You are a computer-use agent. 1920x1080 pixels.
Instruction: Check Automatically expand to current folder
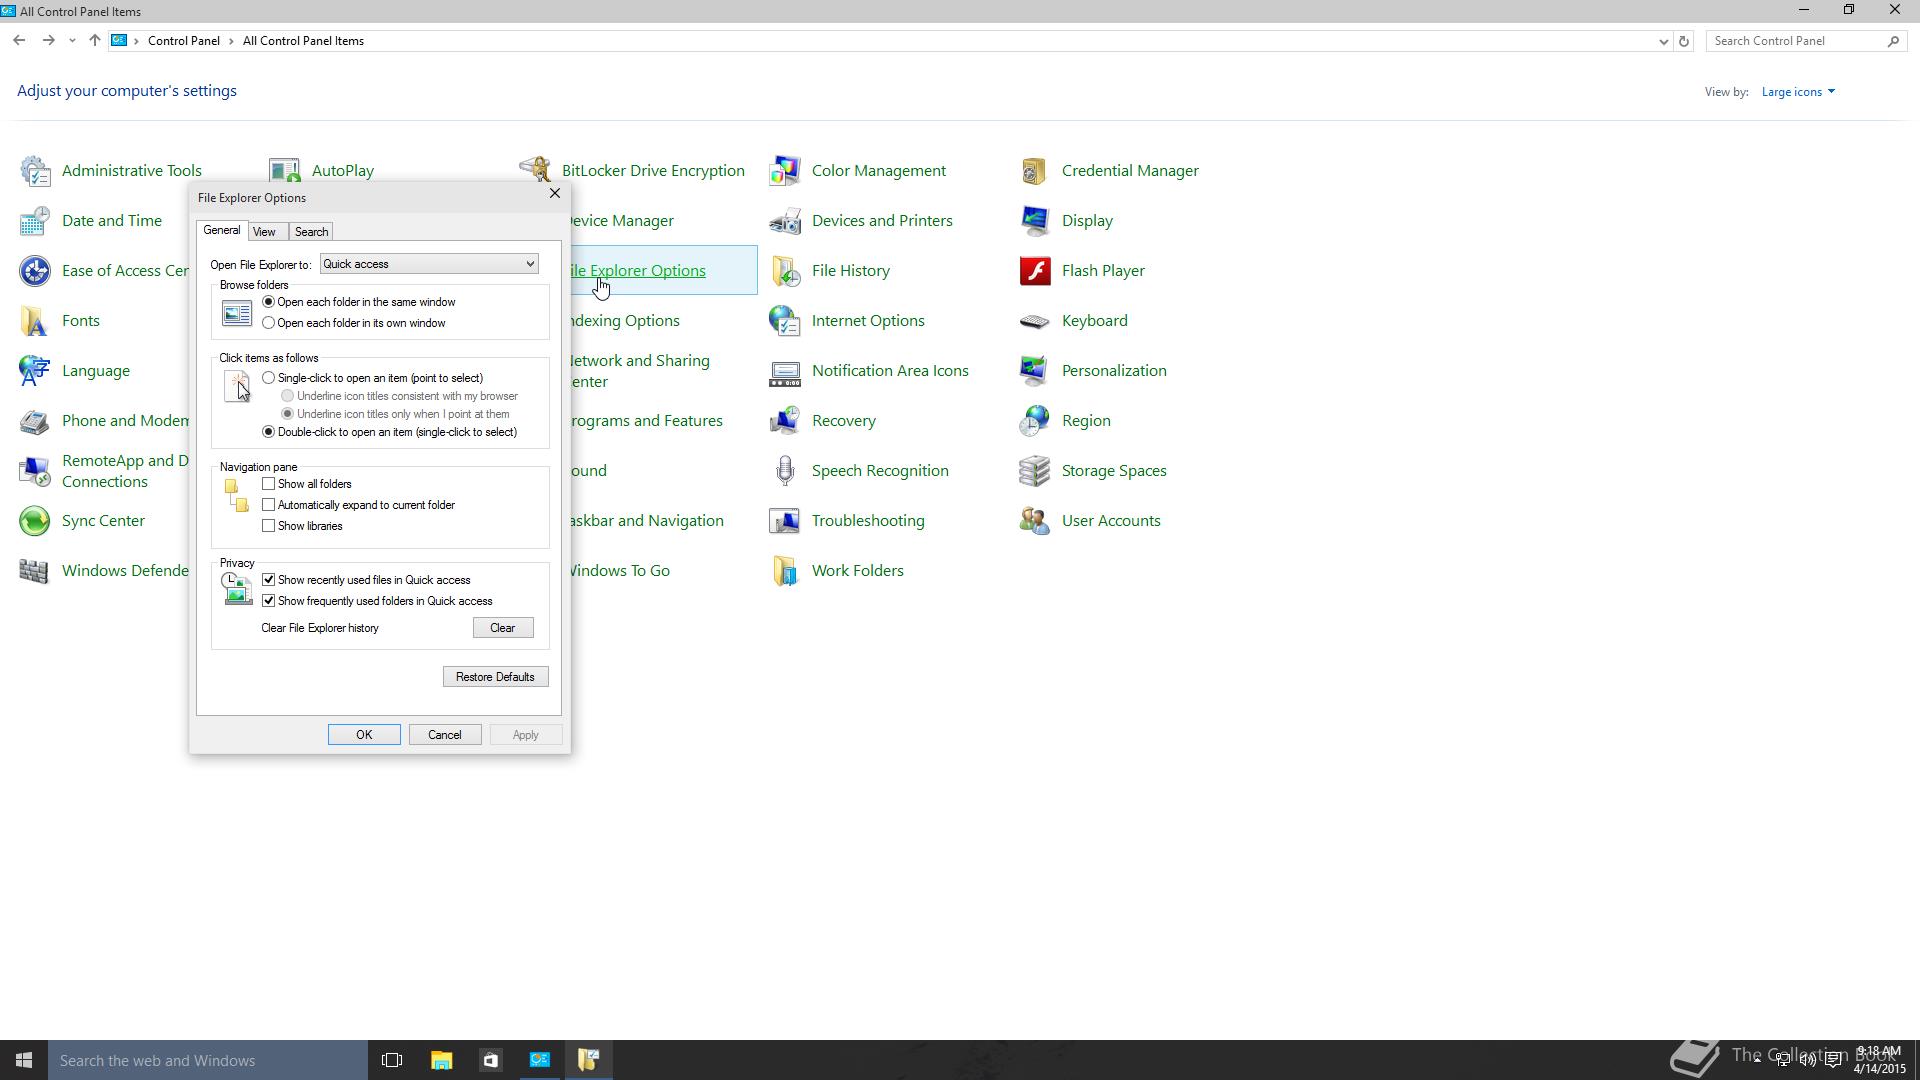coord(268,505)
